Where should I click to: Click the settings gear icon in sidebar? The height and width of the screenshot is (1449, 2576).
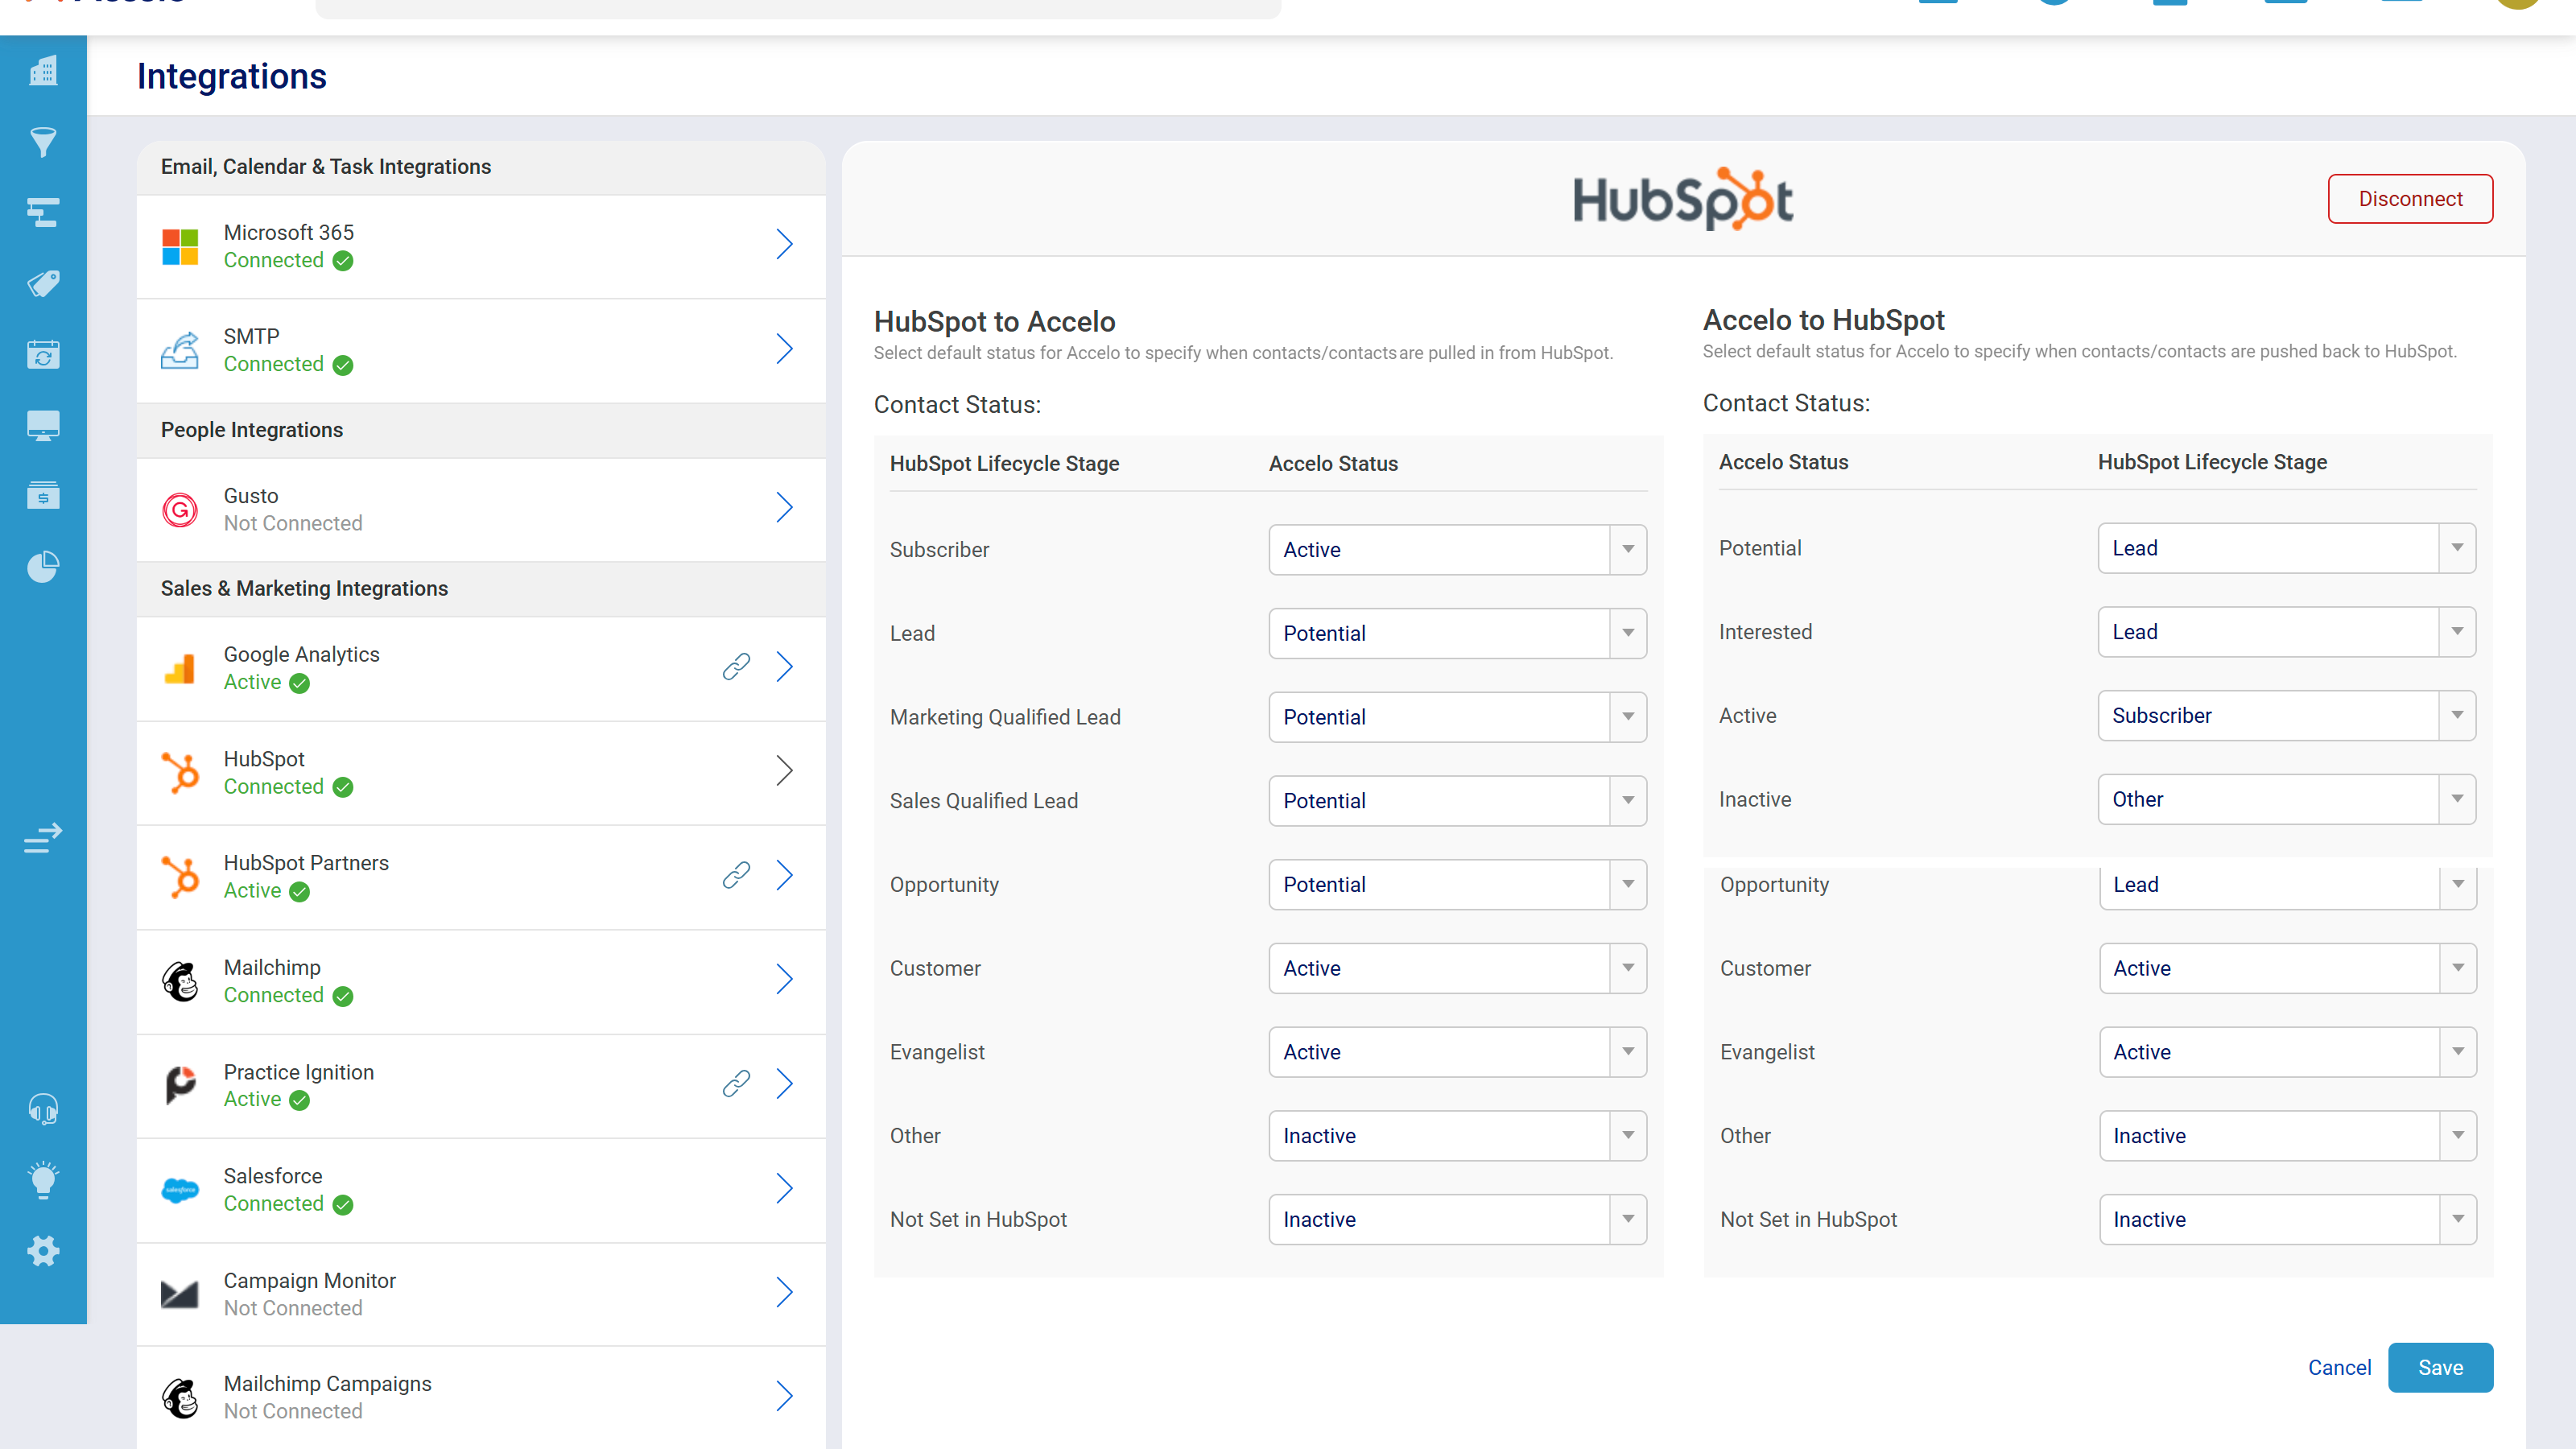click(x=43, y=1251)
